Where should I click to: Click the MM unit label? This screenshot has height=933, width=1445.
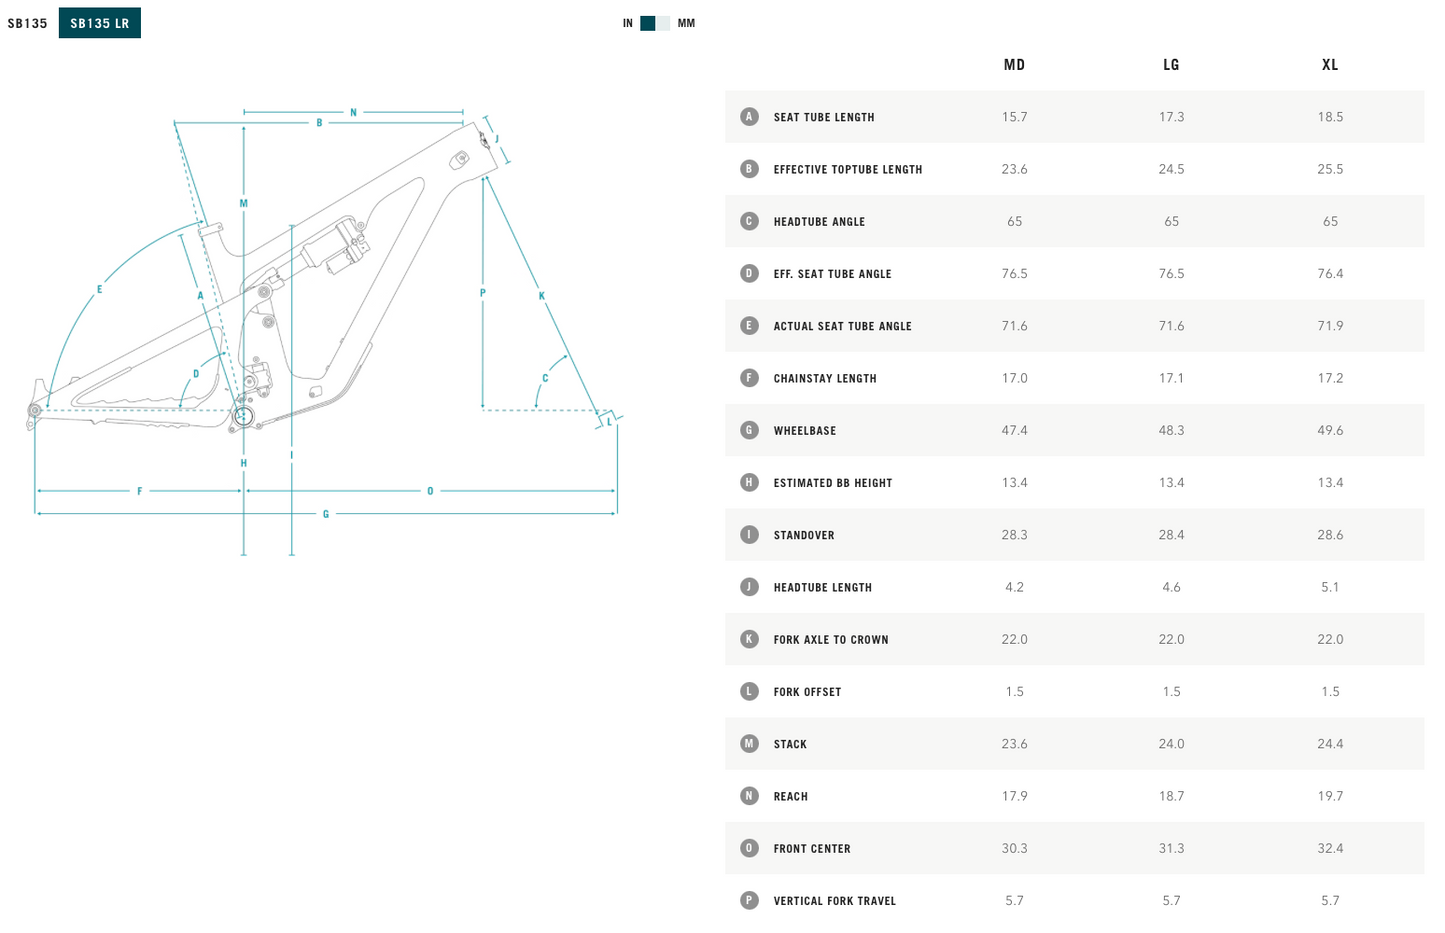[x=686, y=23]
